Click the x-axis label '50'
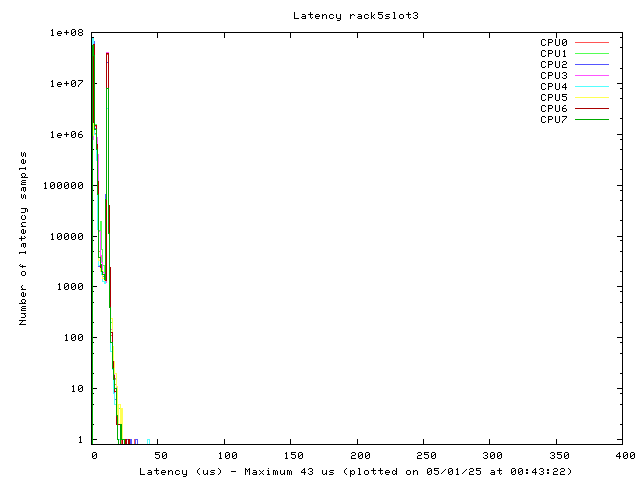 pos(161,456)
